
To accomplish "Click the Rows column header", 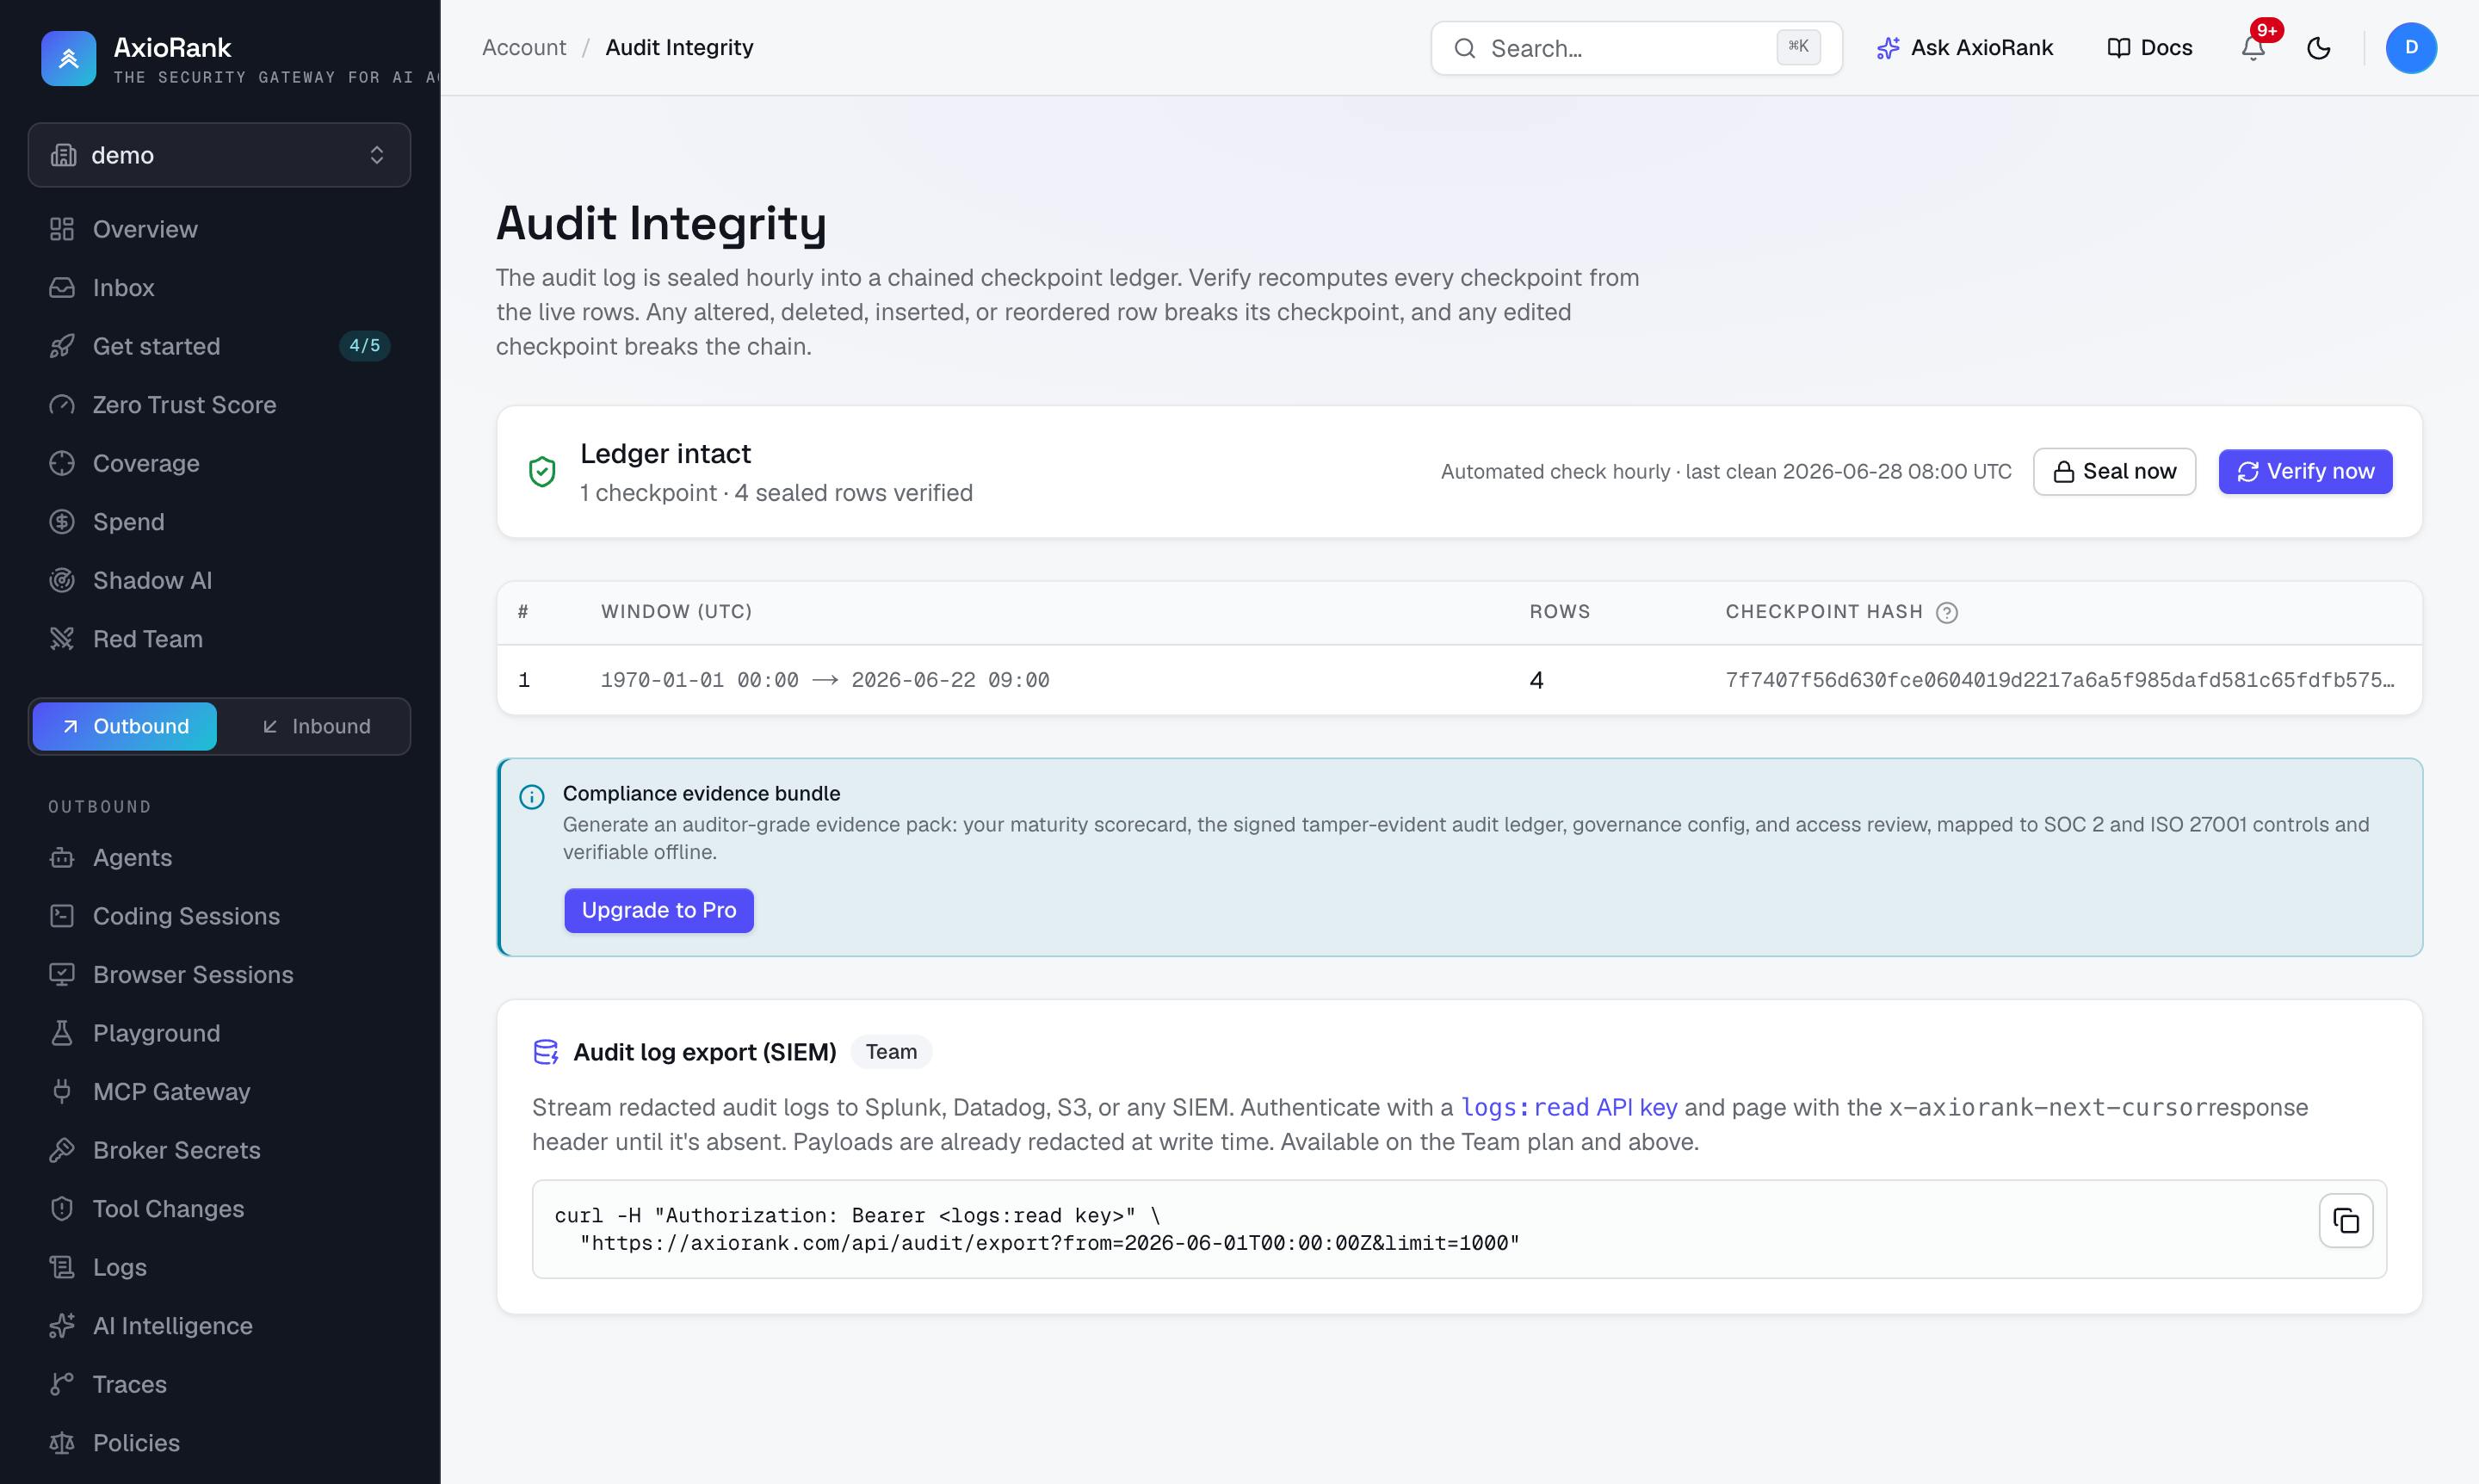I will tap(1559, 612).
